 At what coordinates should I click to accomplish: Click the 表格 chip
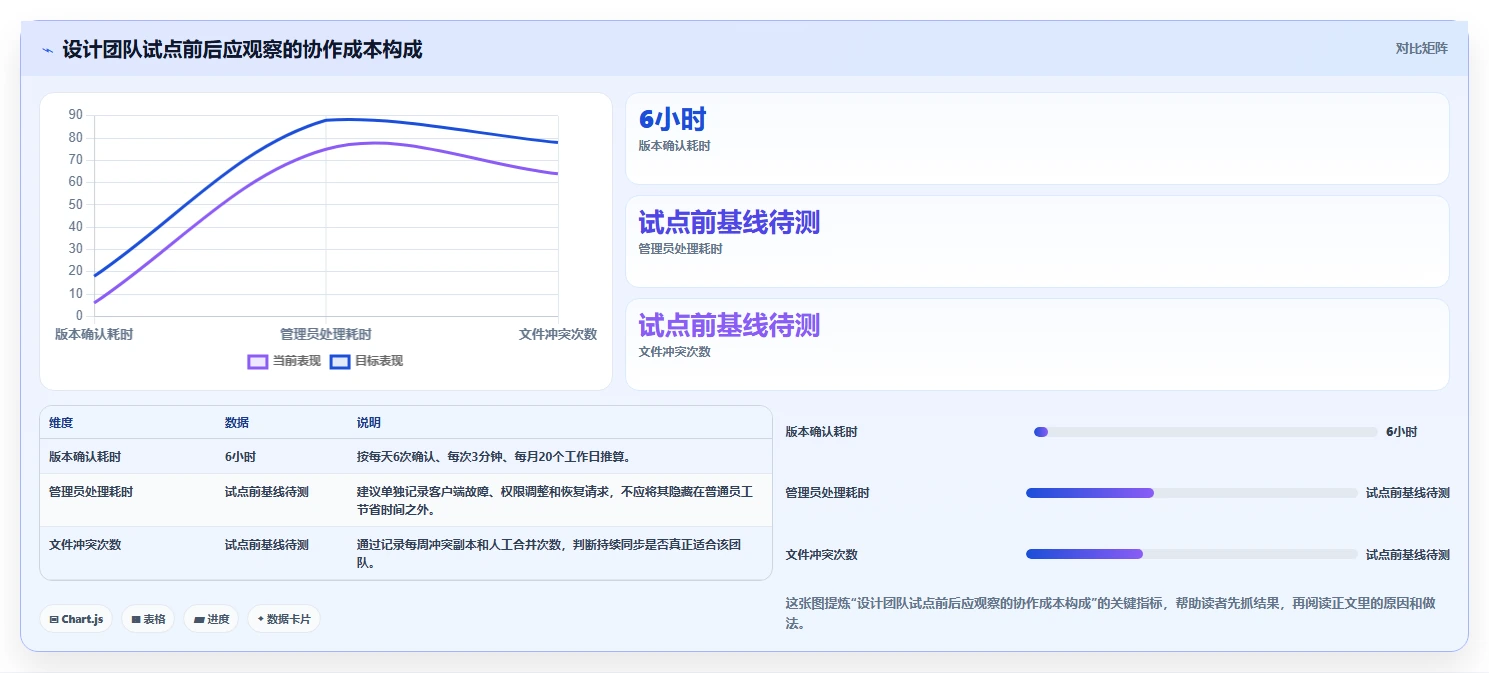coord(148,619)
